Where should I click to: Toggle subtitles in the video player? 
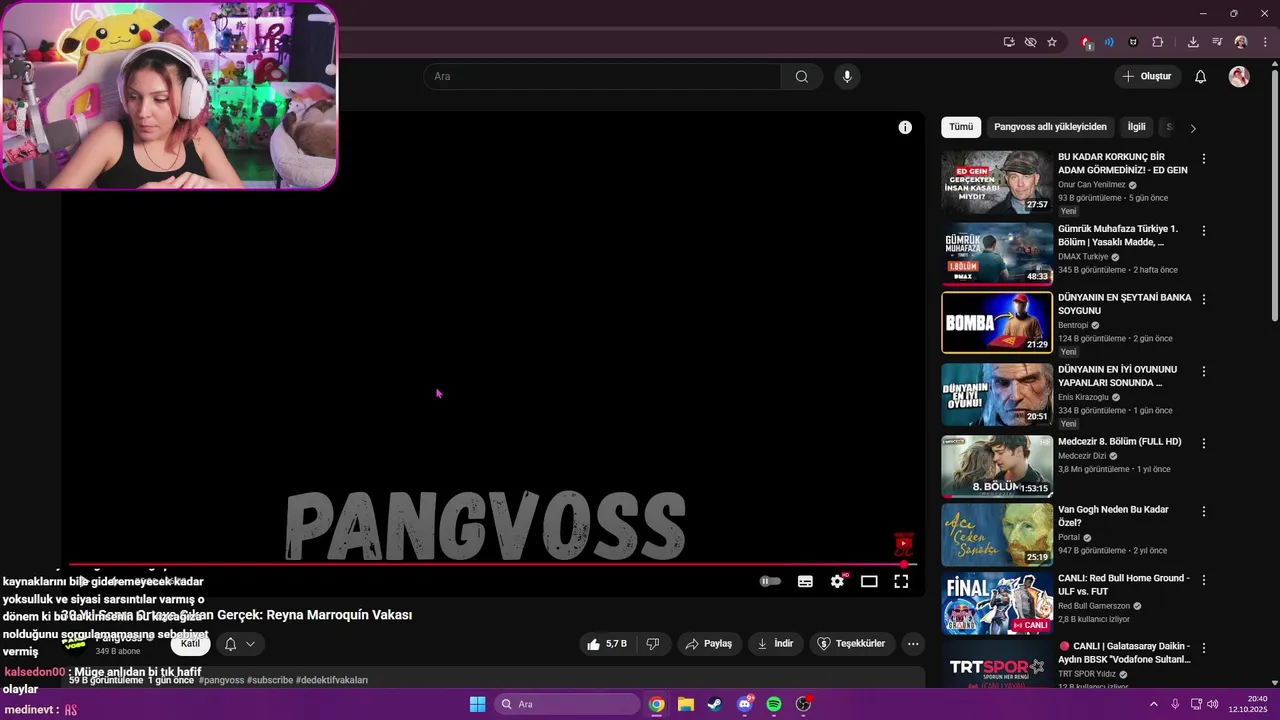[x=805, y=581]
